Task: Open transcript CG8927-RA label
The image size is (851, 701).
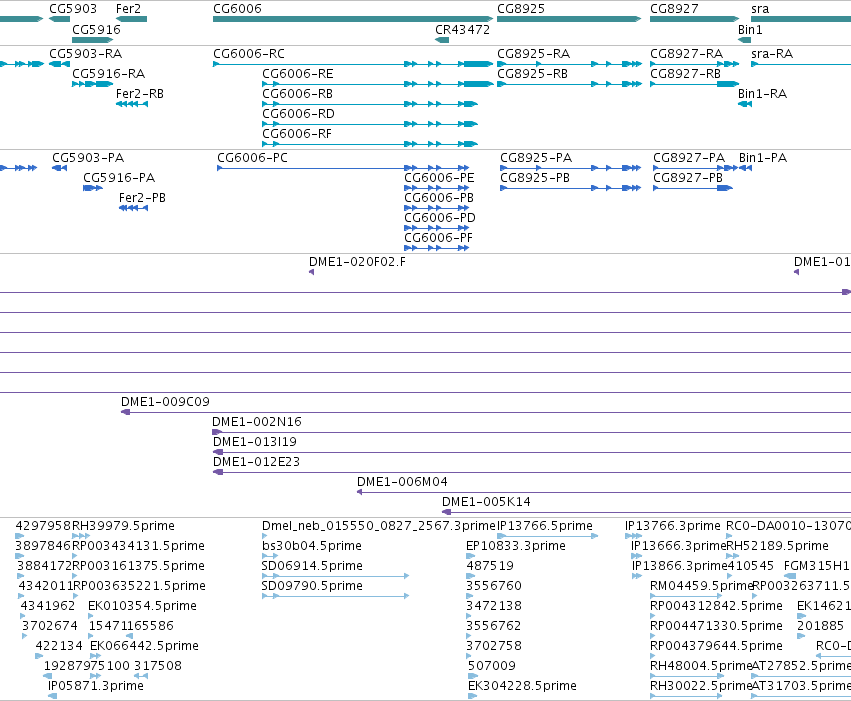Action: [687, 54]
